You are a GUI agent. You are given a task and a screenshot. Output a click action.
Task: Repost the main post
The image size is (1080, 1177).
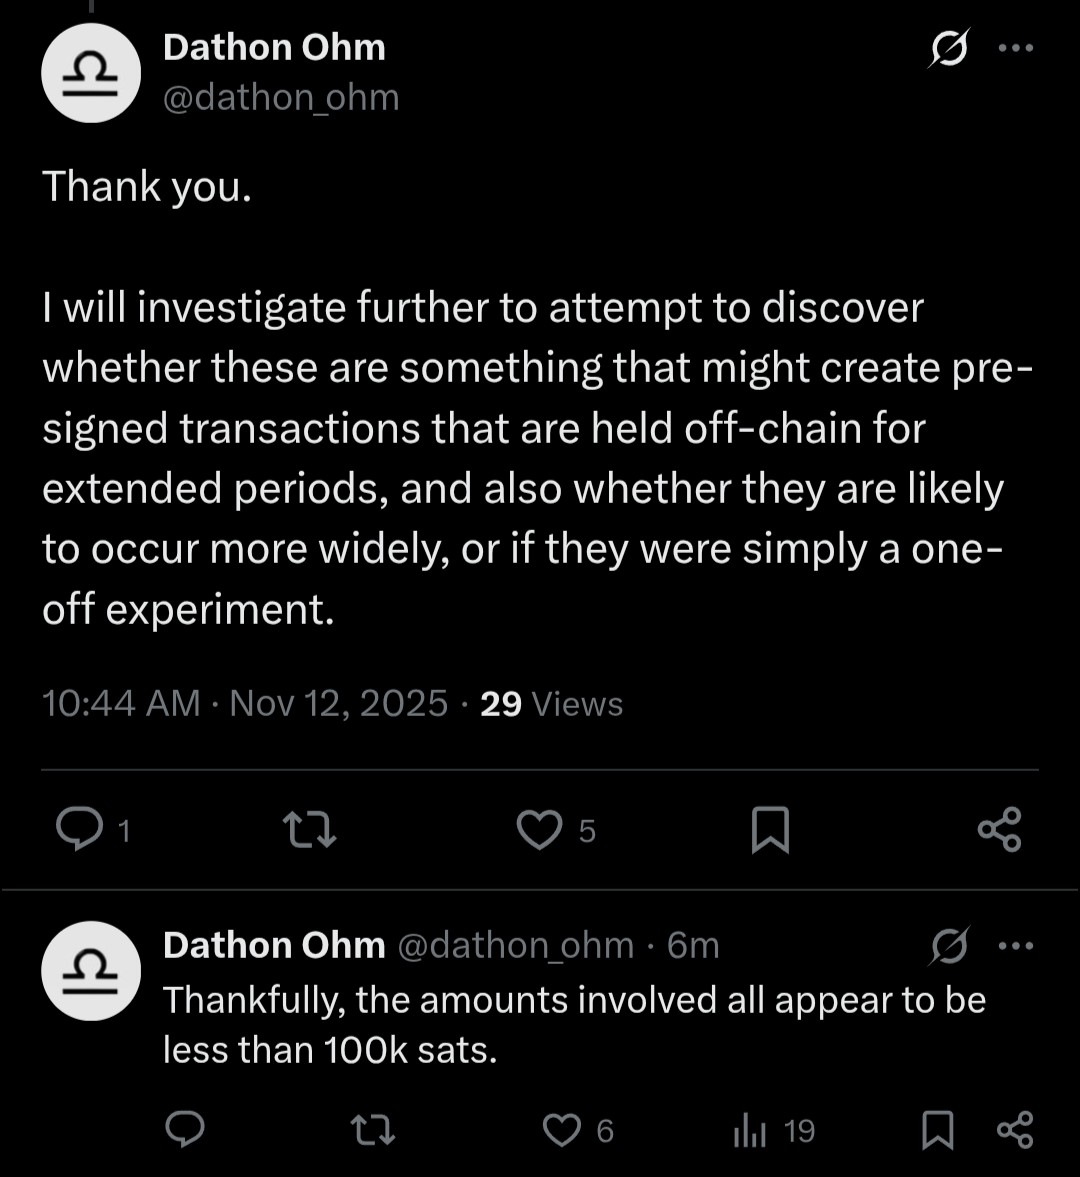(309, 830)
